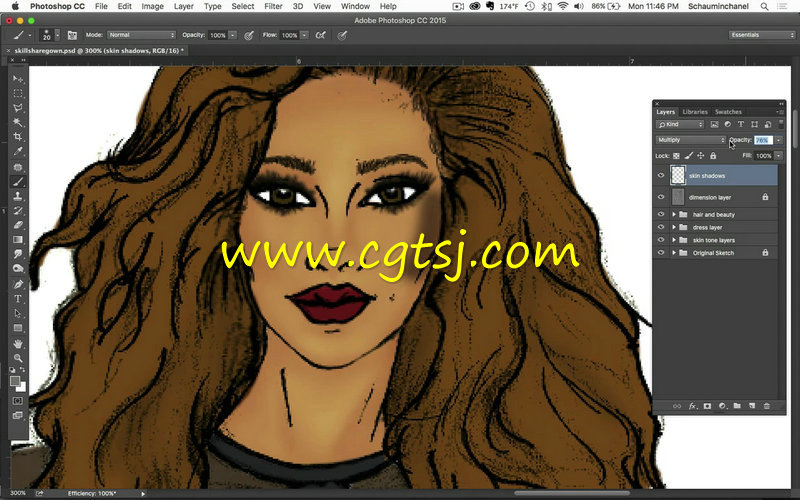Viewport: 800px width, 500px height.
Task: Click Add layer style fx icon
Action: (692, 406)
